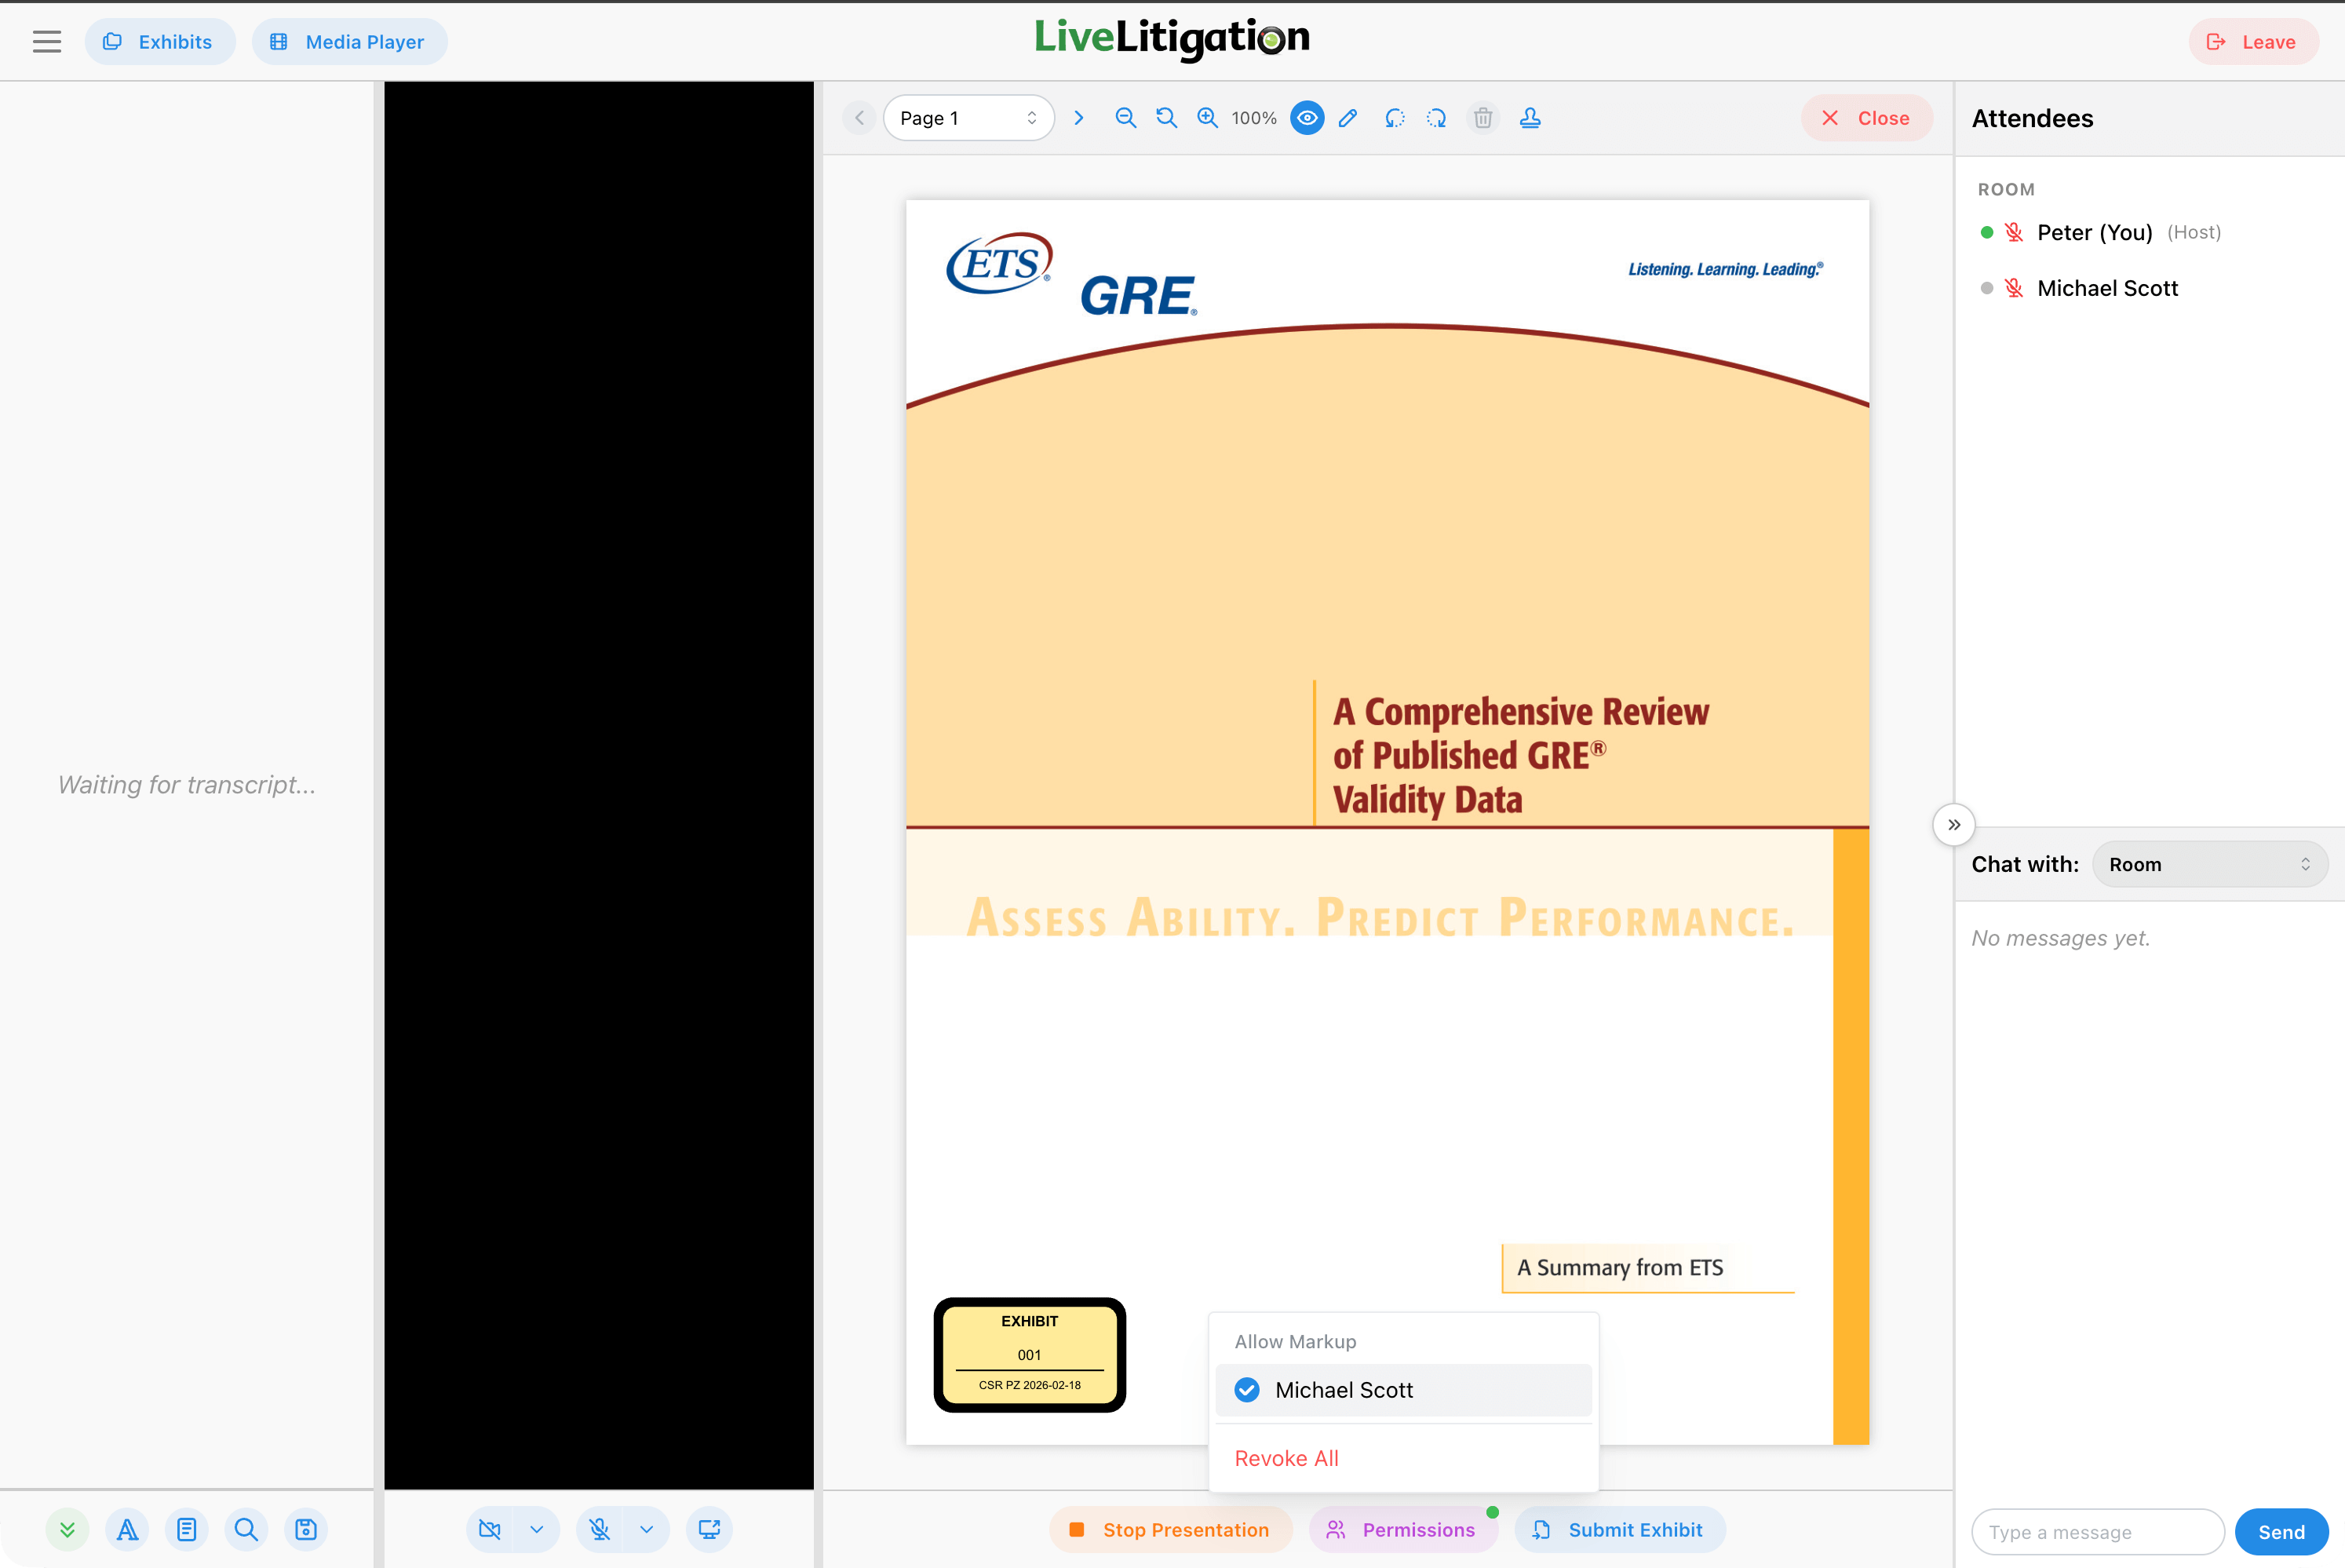The image size is (2345, 1568).
Task: Click the reset zoom magnifier icon
Action: 1166,118
